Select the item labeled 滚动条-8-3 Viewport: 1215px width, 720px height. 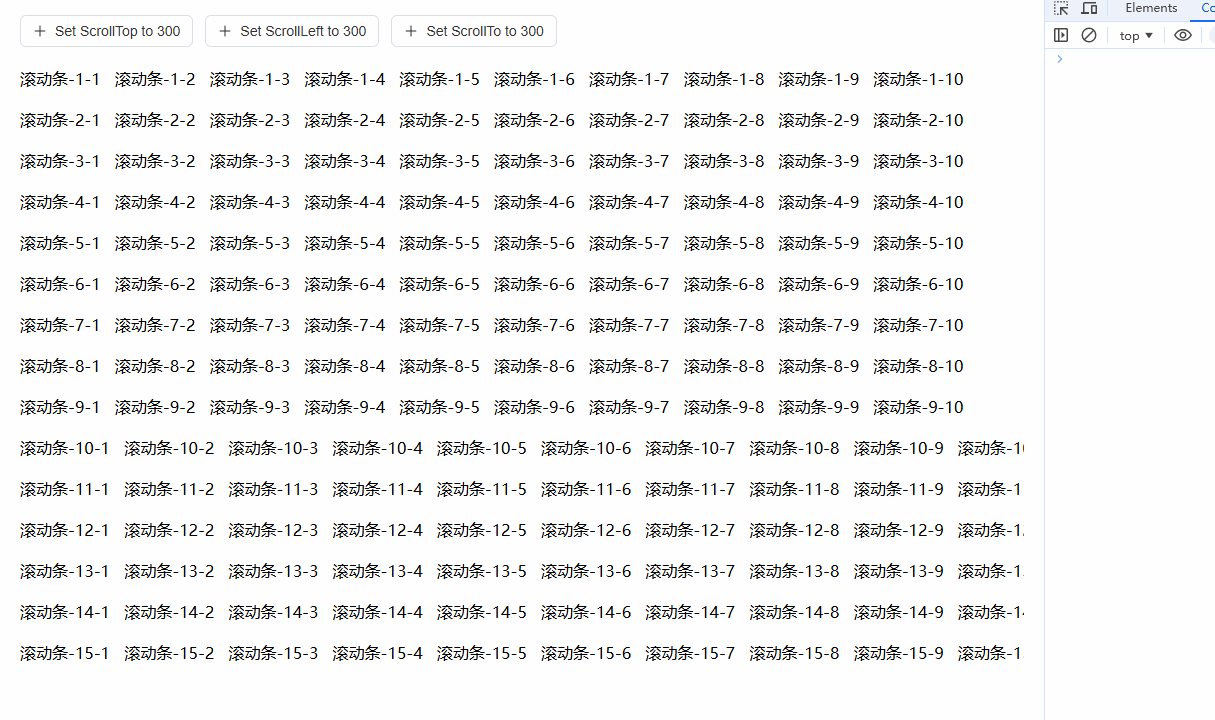point(250,366)
